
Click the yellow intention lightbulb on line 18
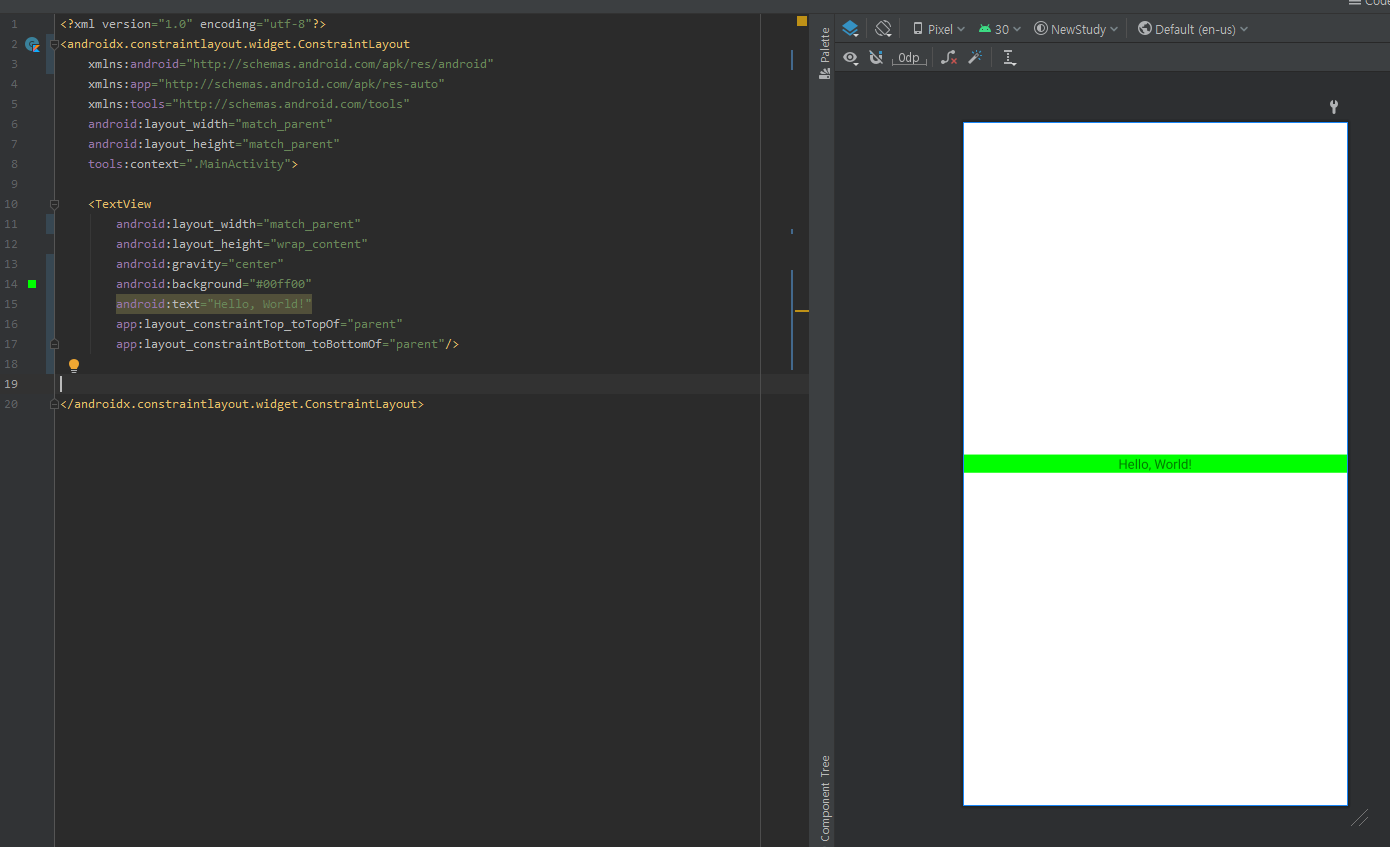click(73, 365)
